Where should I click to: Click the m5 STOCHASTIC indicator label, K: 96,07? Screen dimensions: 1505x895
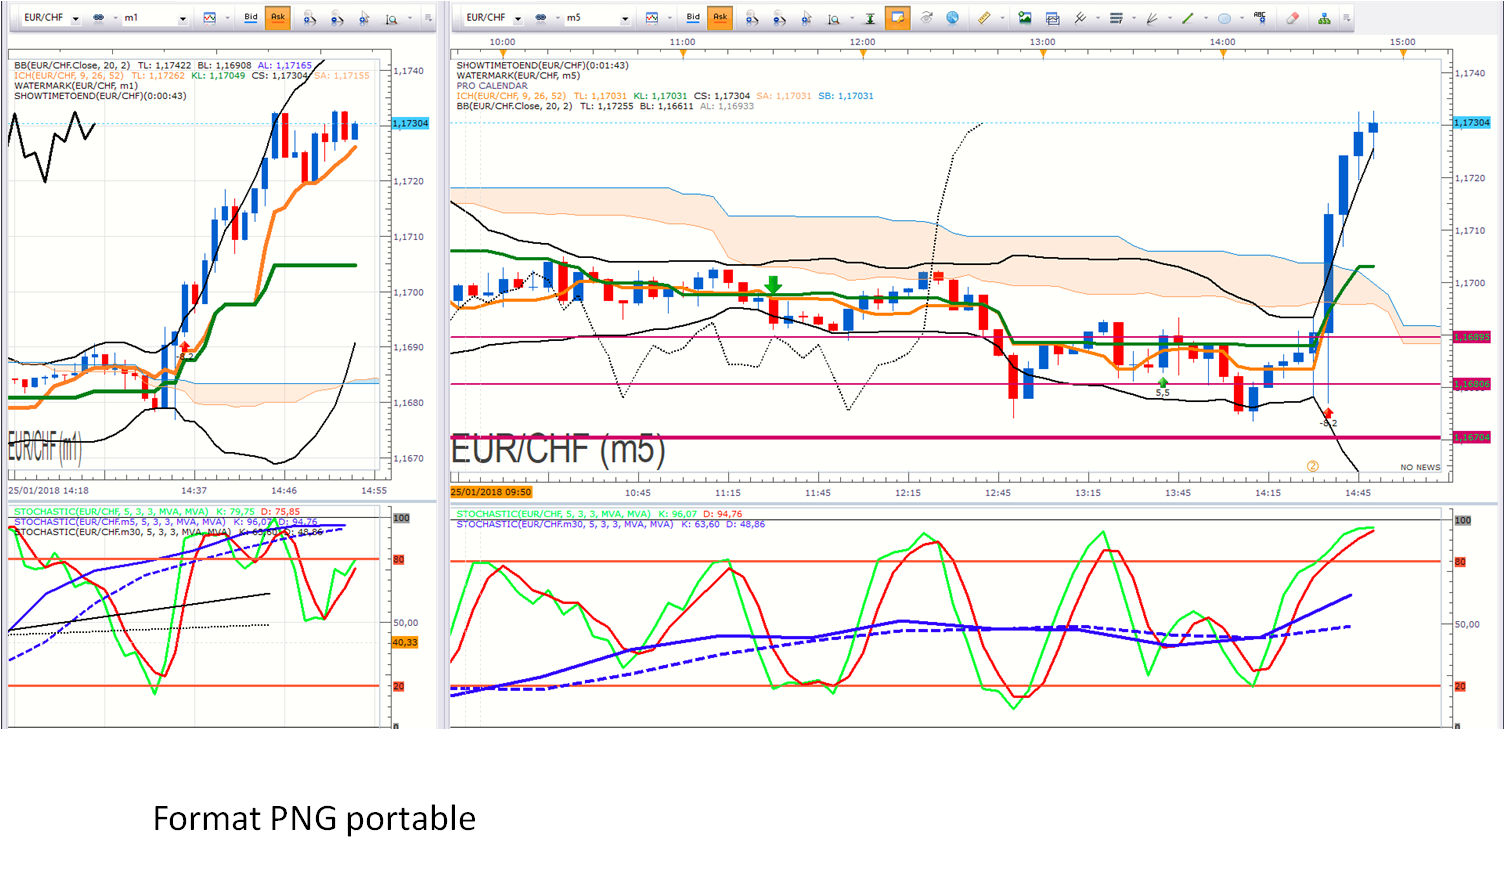tap(599, 514)
